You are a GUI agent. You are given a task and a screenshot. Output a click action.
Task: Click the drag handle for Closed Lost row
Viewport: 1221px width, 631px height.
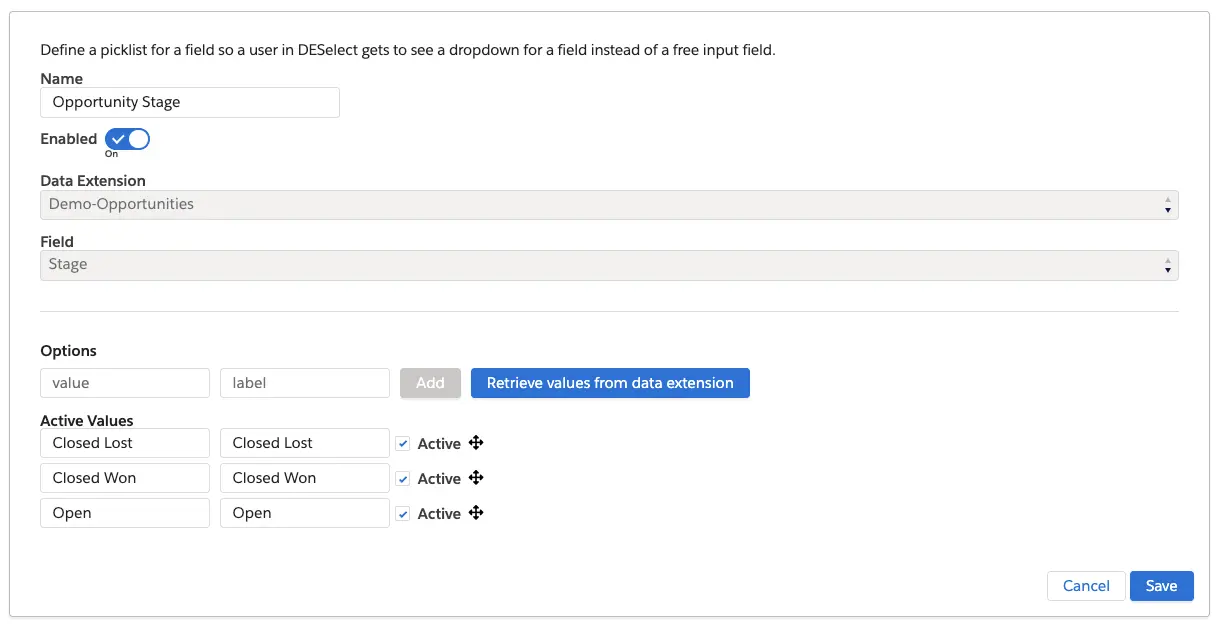(x=476, y=443)
